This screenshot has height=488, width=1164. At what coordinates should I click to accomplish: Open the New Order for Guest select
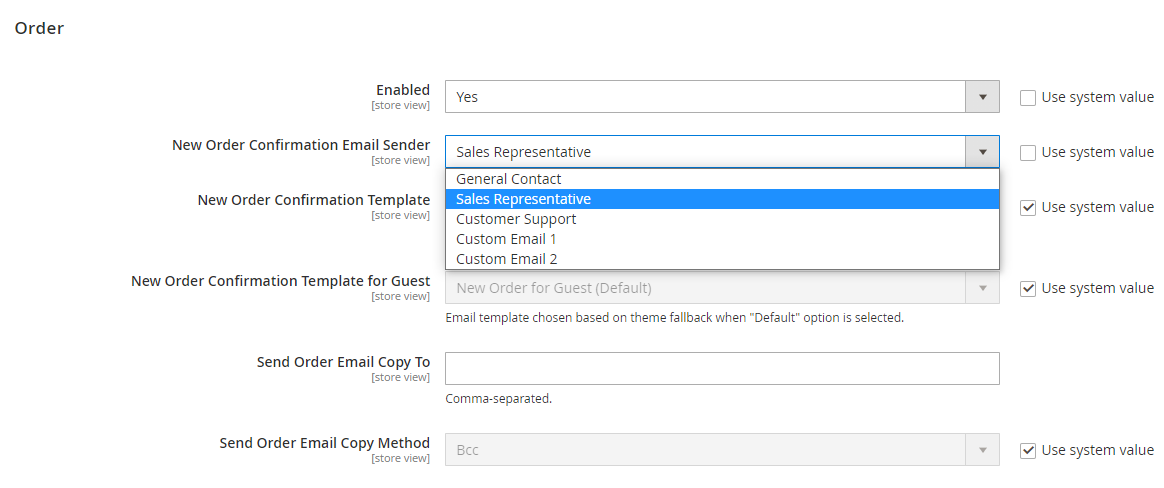pos(722,288)
